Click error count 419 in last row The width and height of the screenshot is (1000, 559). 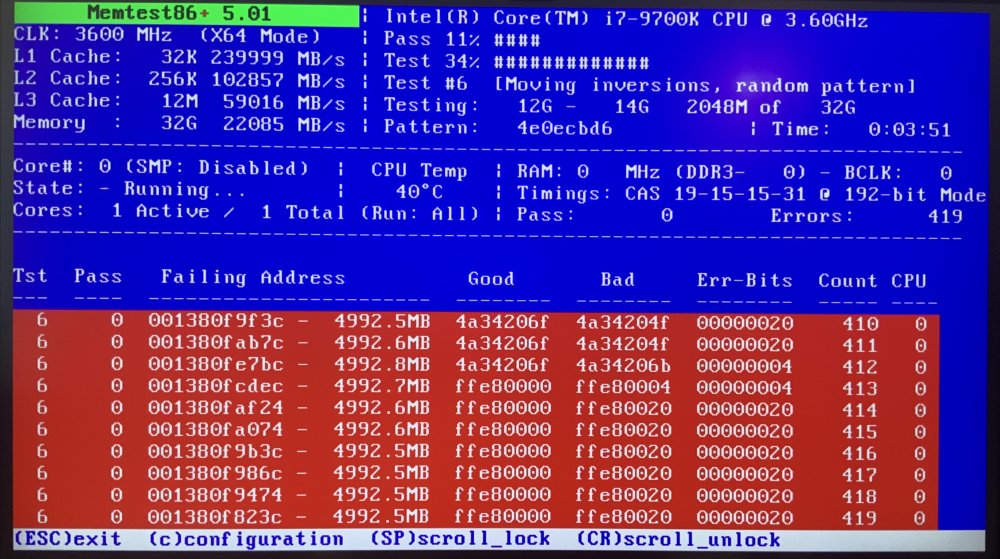(x=860, y=518)
